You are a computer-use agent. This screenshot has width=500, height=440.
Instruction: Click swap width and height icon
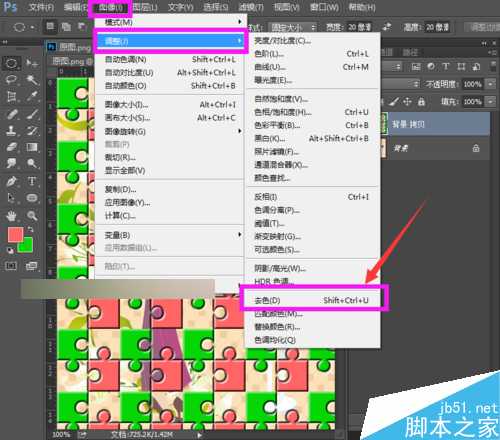pos(387,27)
